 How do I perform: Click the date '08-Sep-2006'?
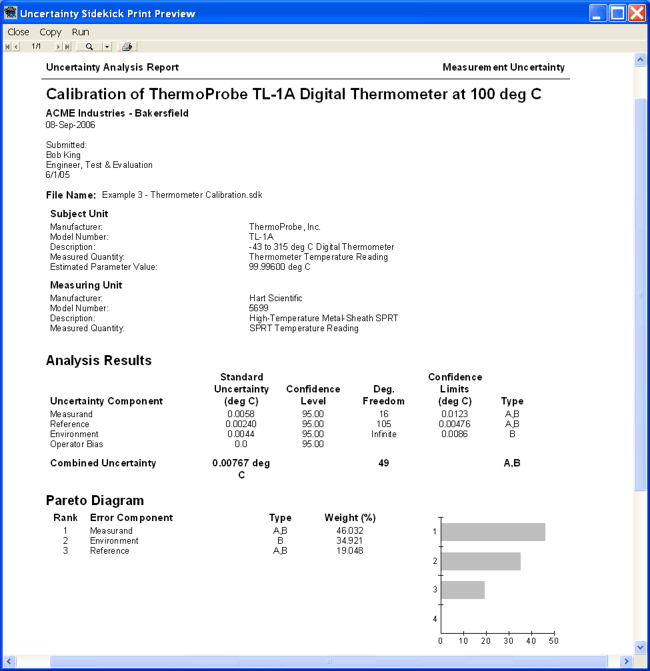70,125
